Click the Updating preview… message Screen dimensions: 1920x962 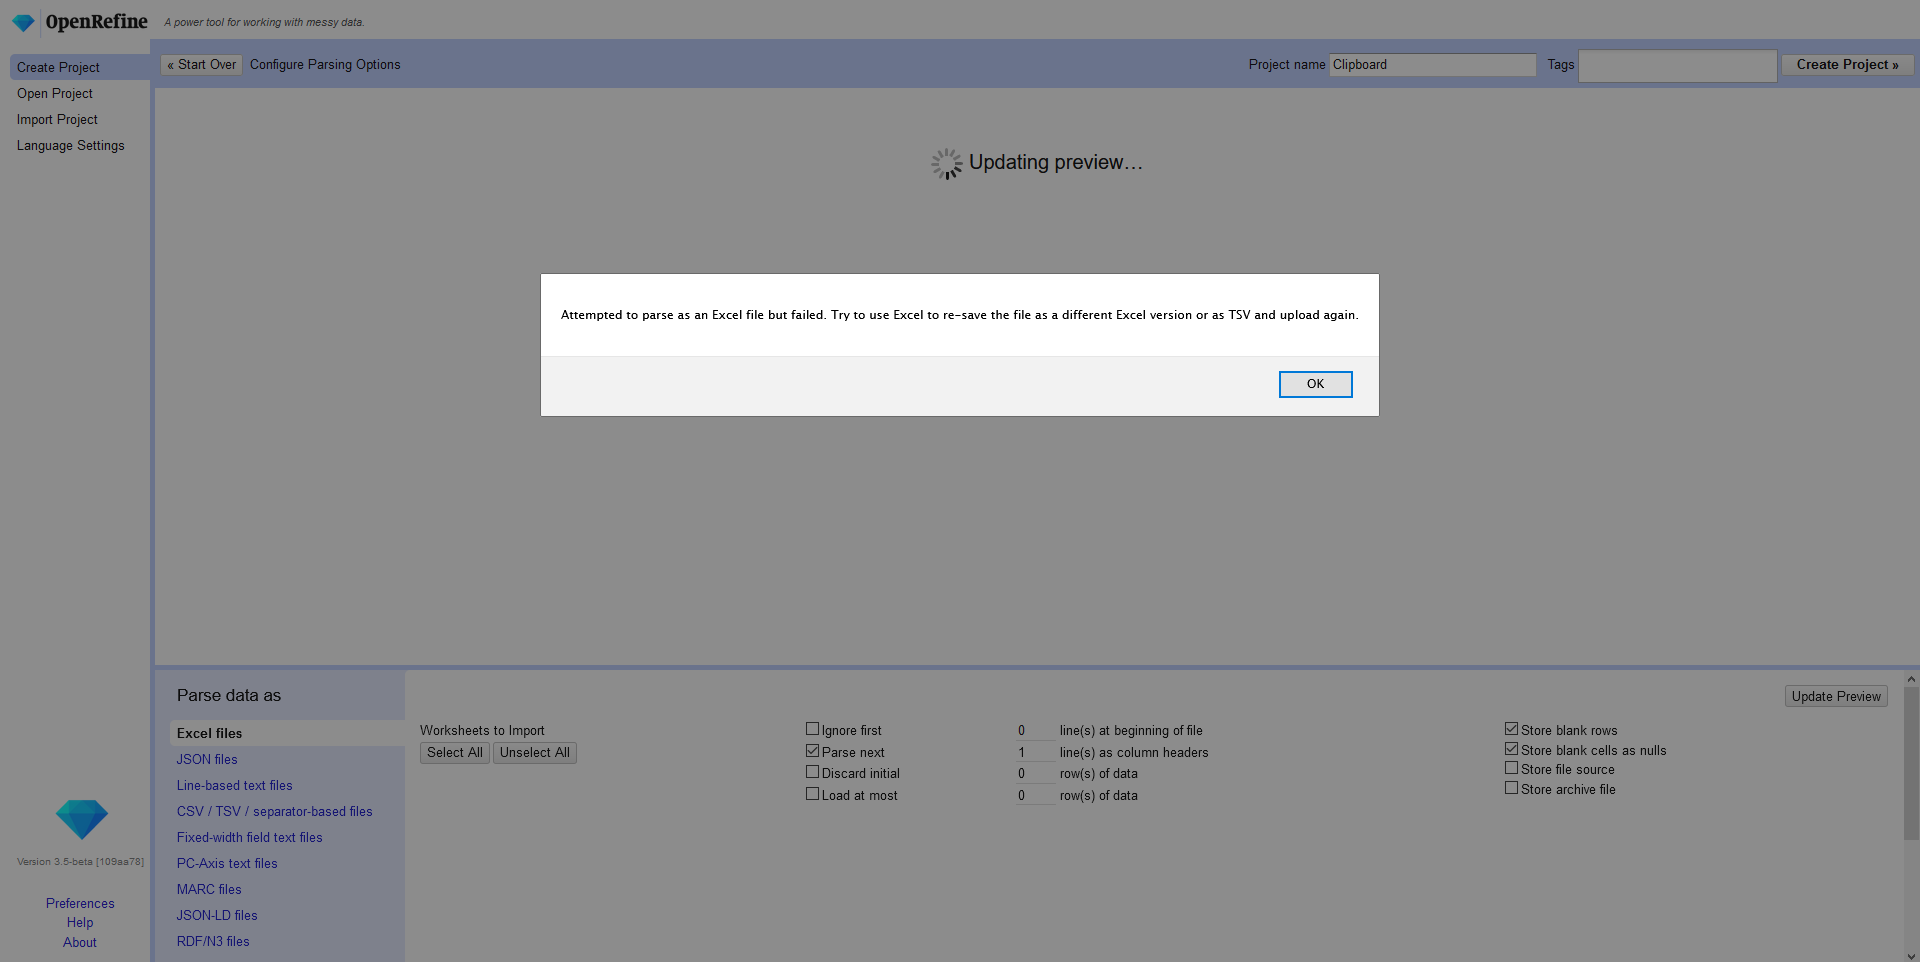click(1055, 162)
